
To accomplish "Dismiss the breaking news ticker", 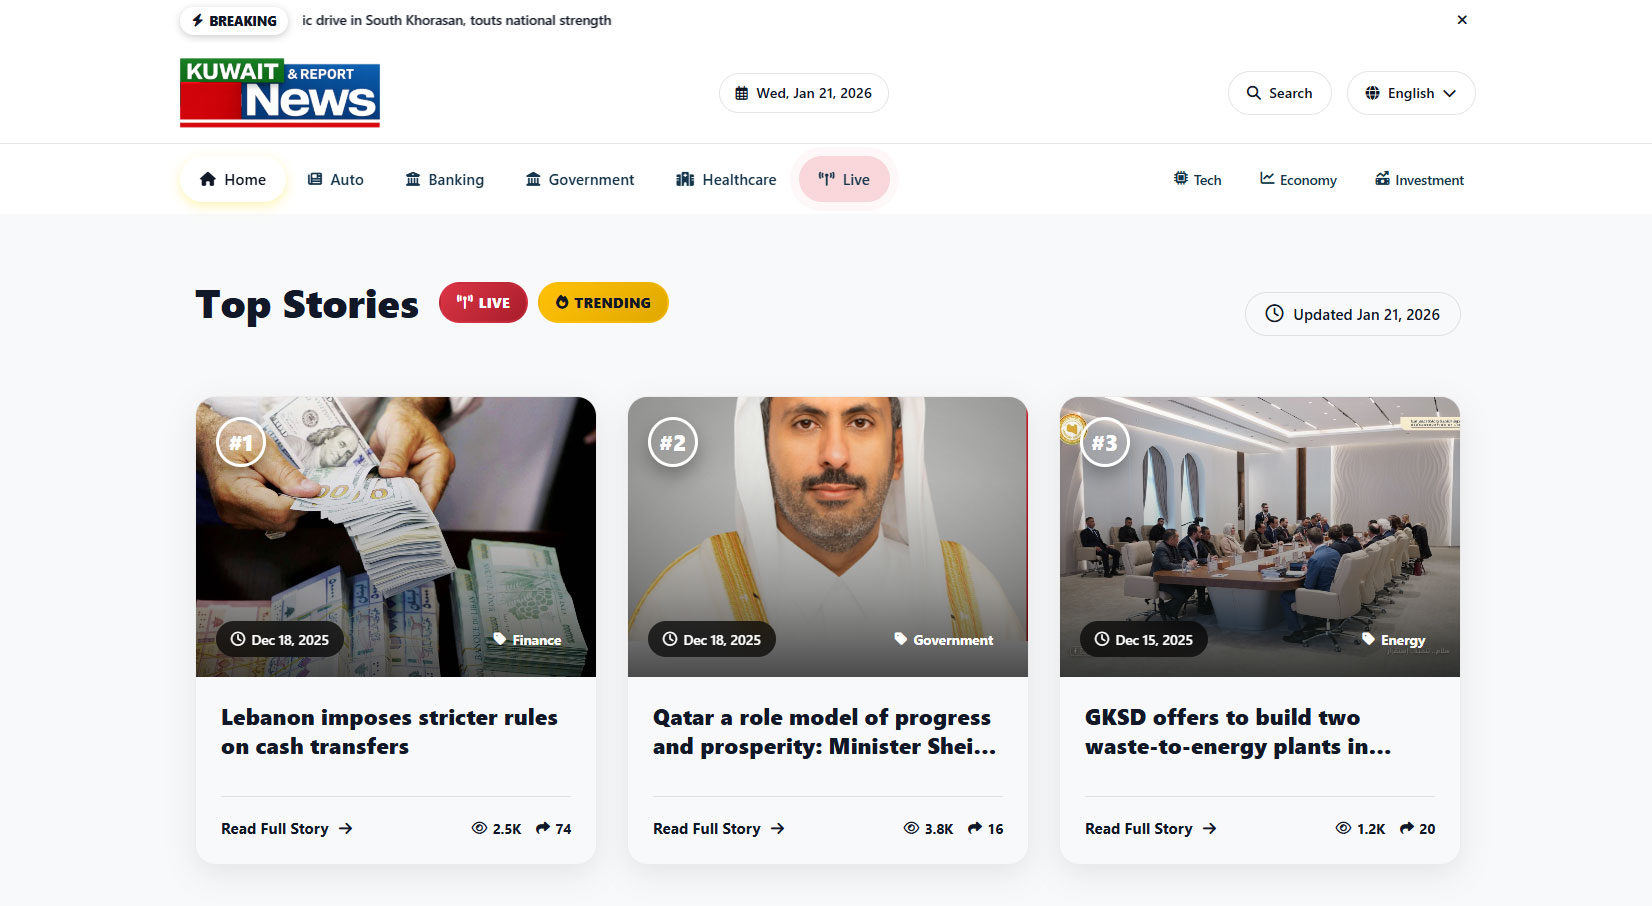I will [x=1462, y=20].
